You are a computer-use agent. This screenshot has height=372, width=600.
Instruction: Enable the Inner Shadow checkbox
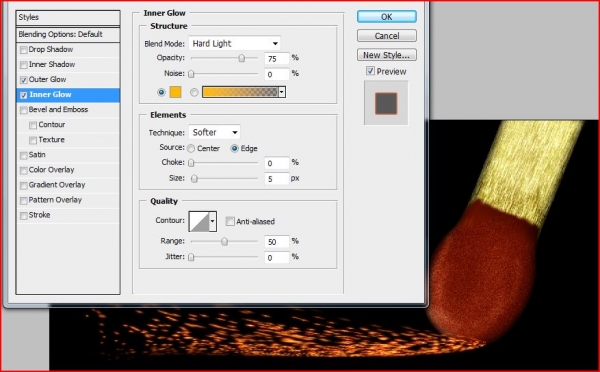[24, 65]
